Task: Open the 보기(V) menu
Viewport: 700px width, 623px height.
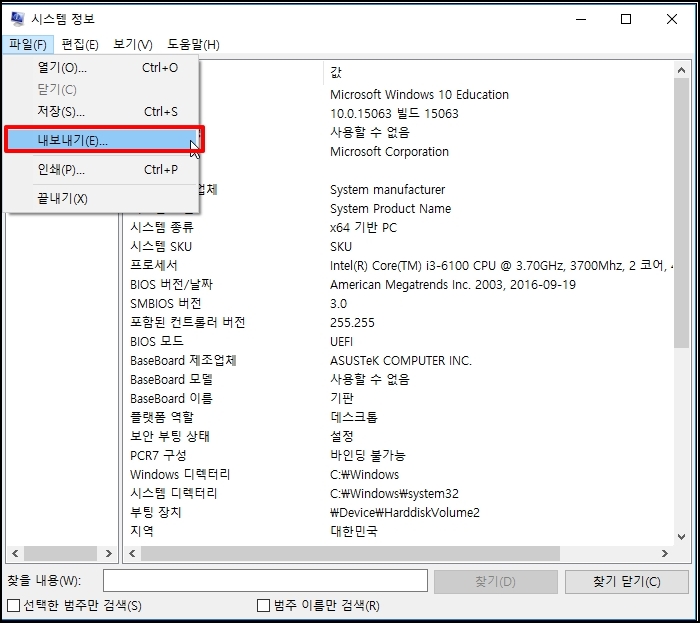Action: point(133,45)
